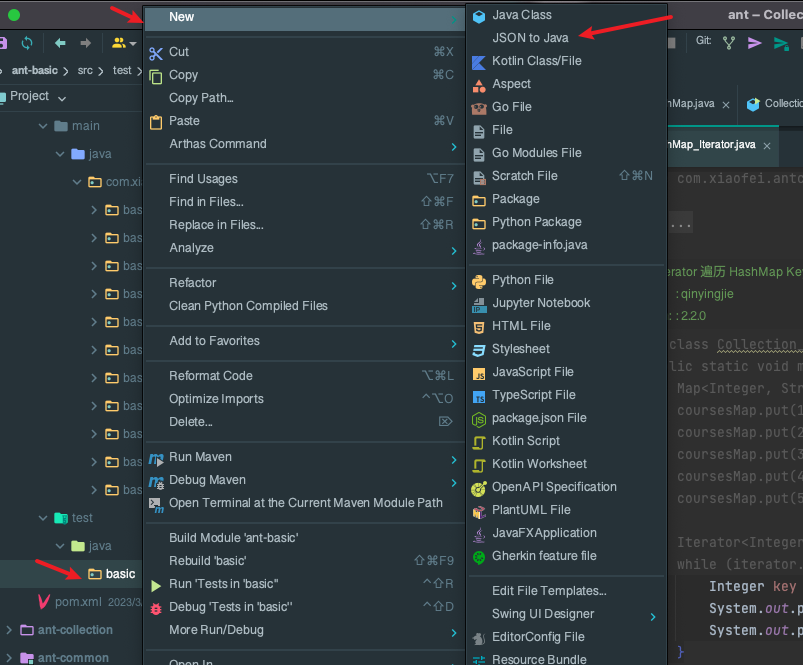Click Rebuild 'basic' menu entry
This screenshot has width=803, height=665.
[208, 561]
